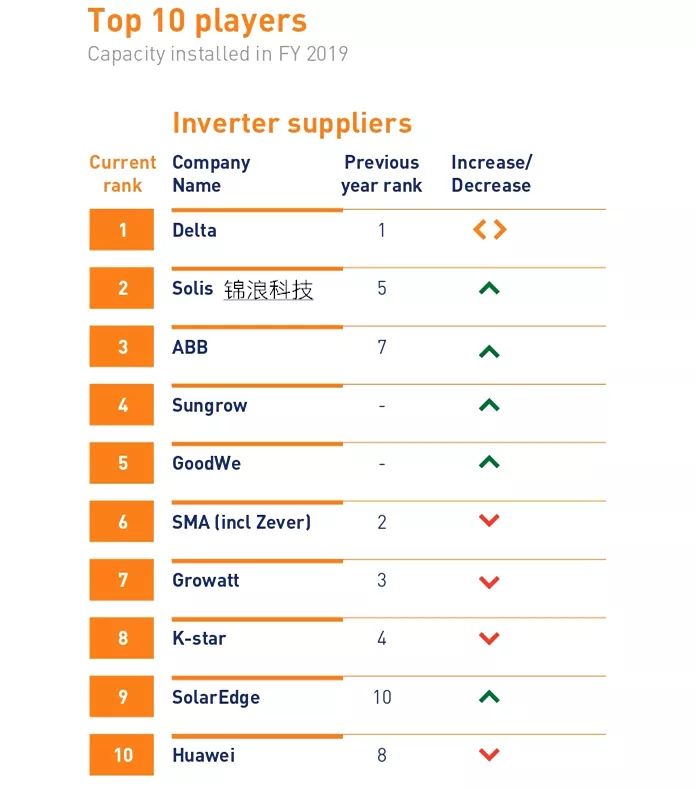This screenshot has width=696, height=789.
Task: Click the unchanged-rank arrows icon for Delta
Action: (489, 230)
